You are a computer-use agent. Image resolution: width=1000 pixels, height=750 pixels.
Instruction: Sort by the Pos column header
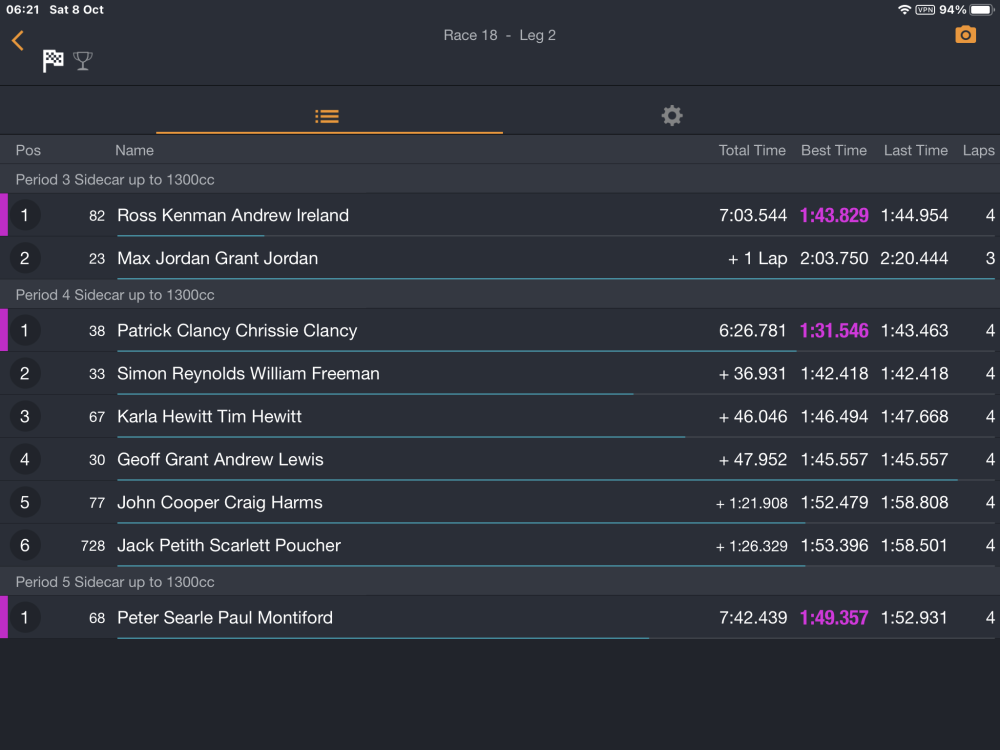[28, 151]
